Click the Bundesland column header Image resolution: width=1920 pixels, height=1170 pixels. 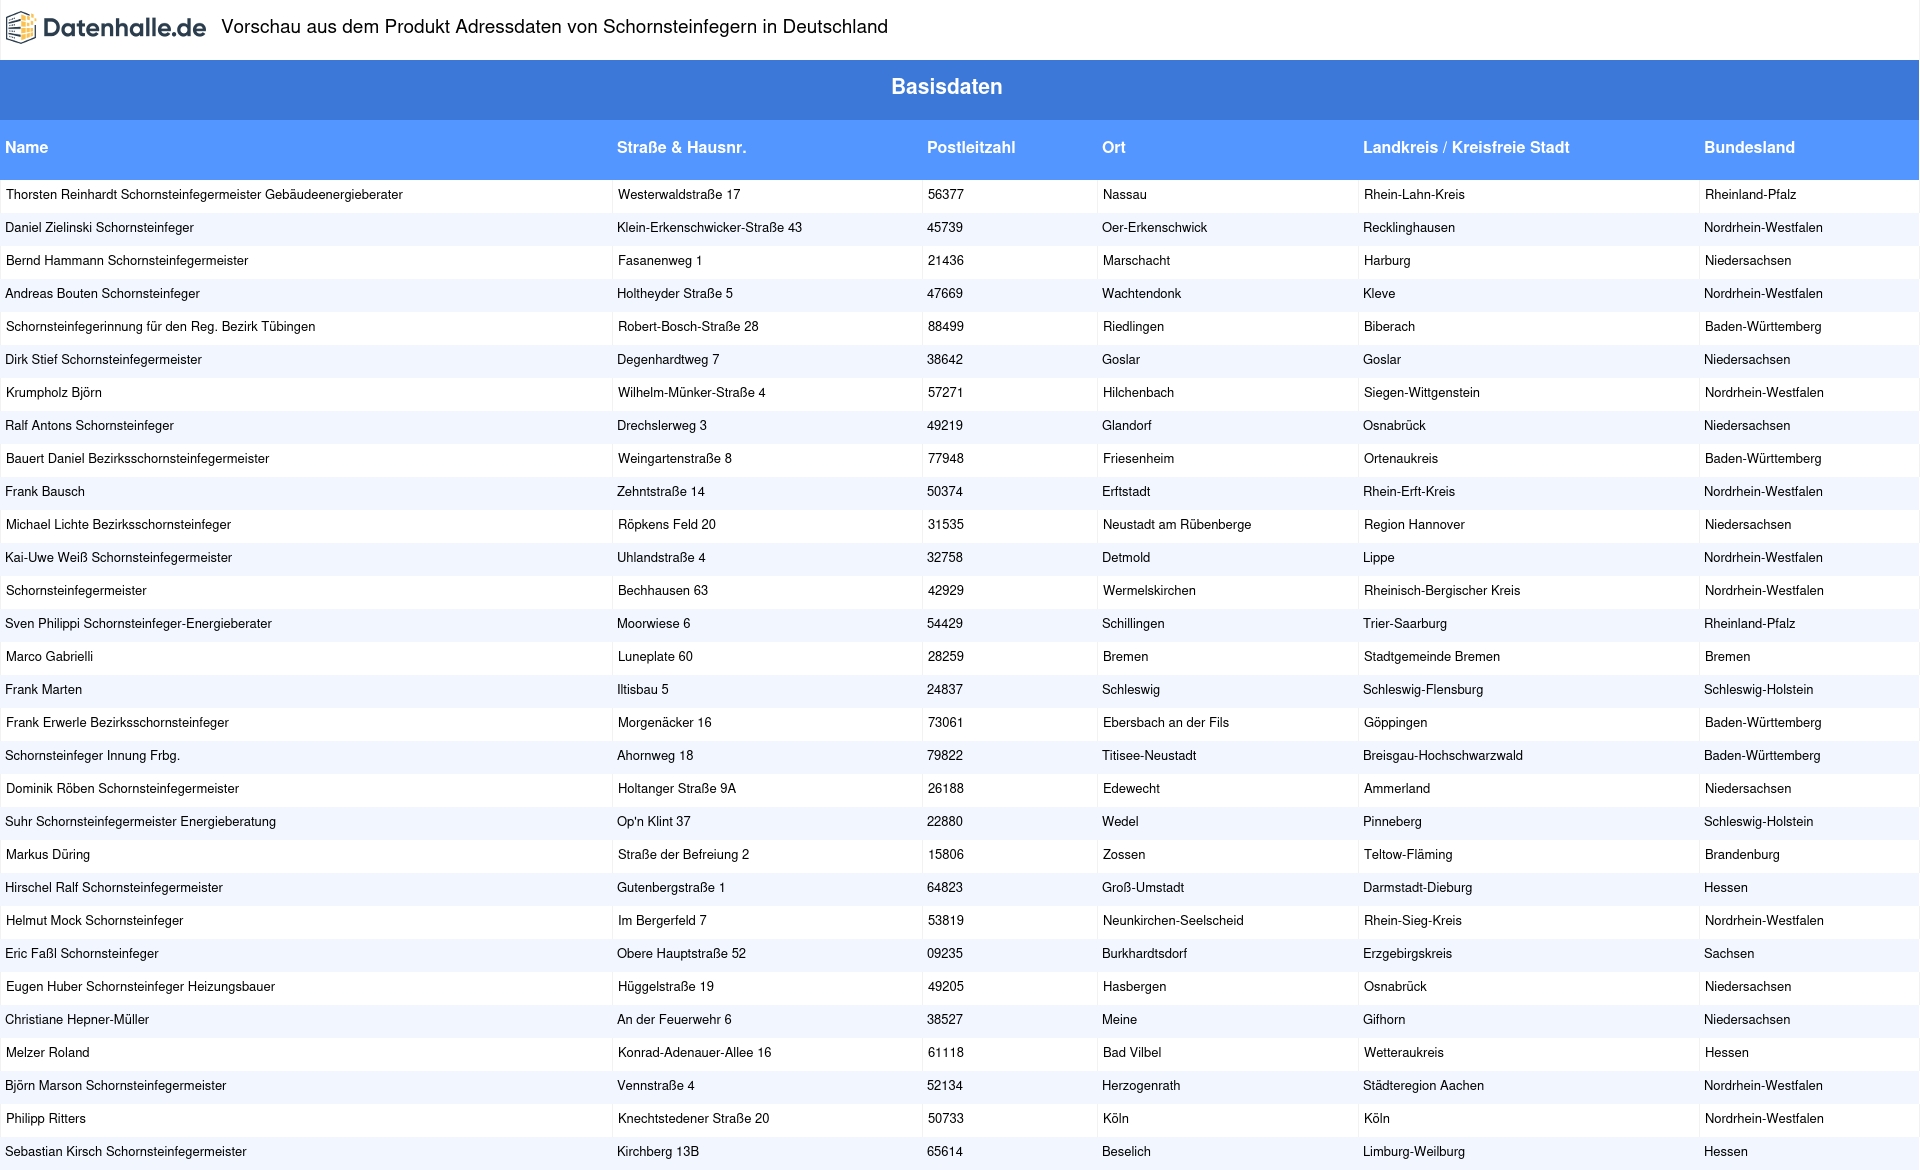1749,148
